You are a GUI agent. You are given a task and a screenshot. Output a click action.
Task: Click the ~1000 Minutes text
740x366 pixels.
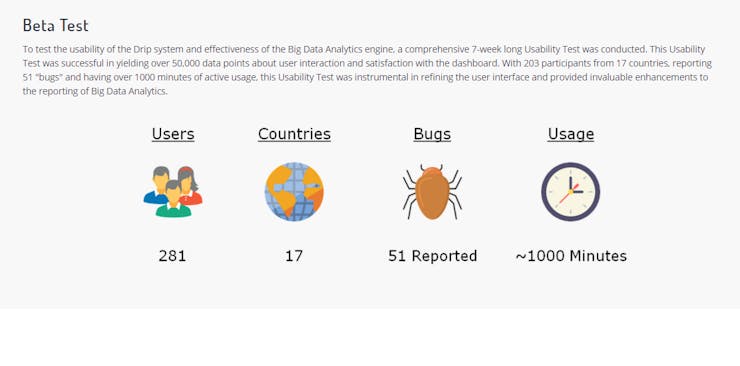coord(571,256)
